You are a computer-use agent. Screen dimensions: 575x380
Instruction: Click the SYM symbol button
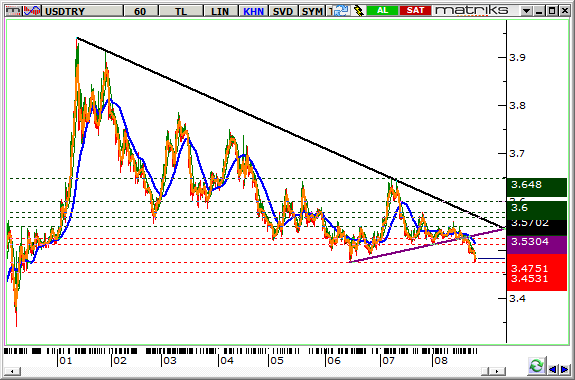pyautogui.click(x=312, y=11)
